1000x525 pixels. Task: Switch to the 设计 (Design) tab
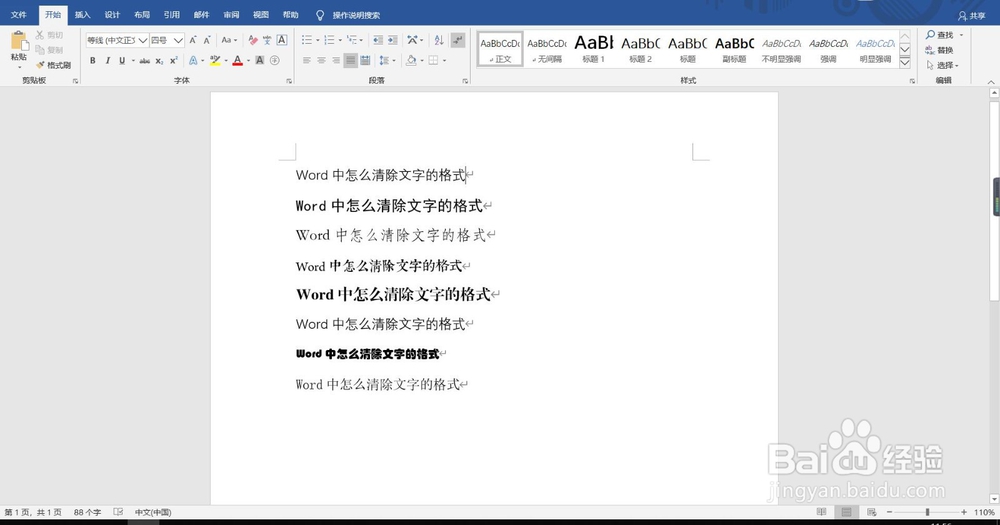click(112, 15)
